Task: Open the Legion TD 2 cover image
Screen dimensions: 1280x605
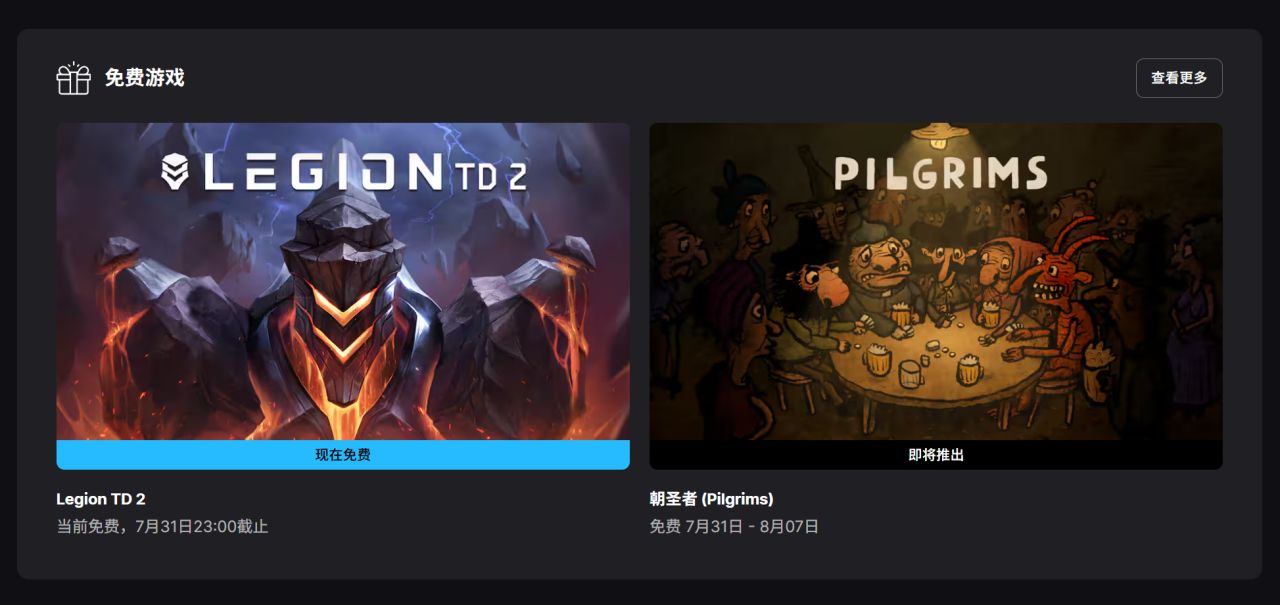Action: [343, 281]
